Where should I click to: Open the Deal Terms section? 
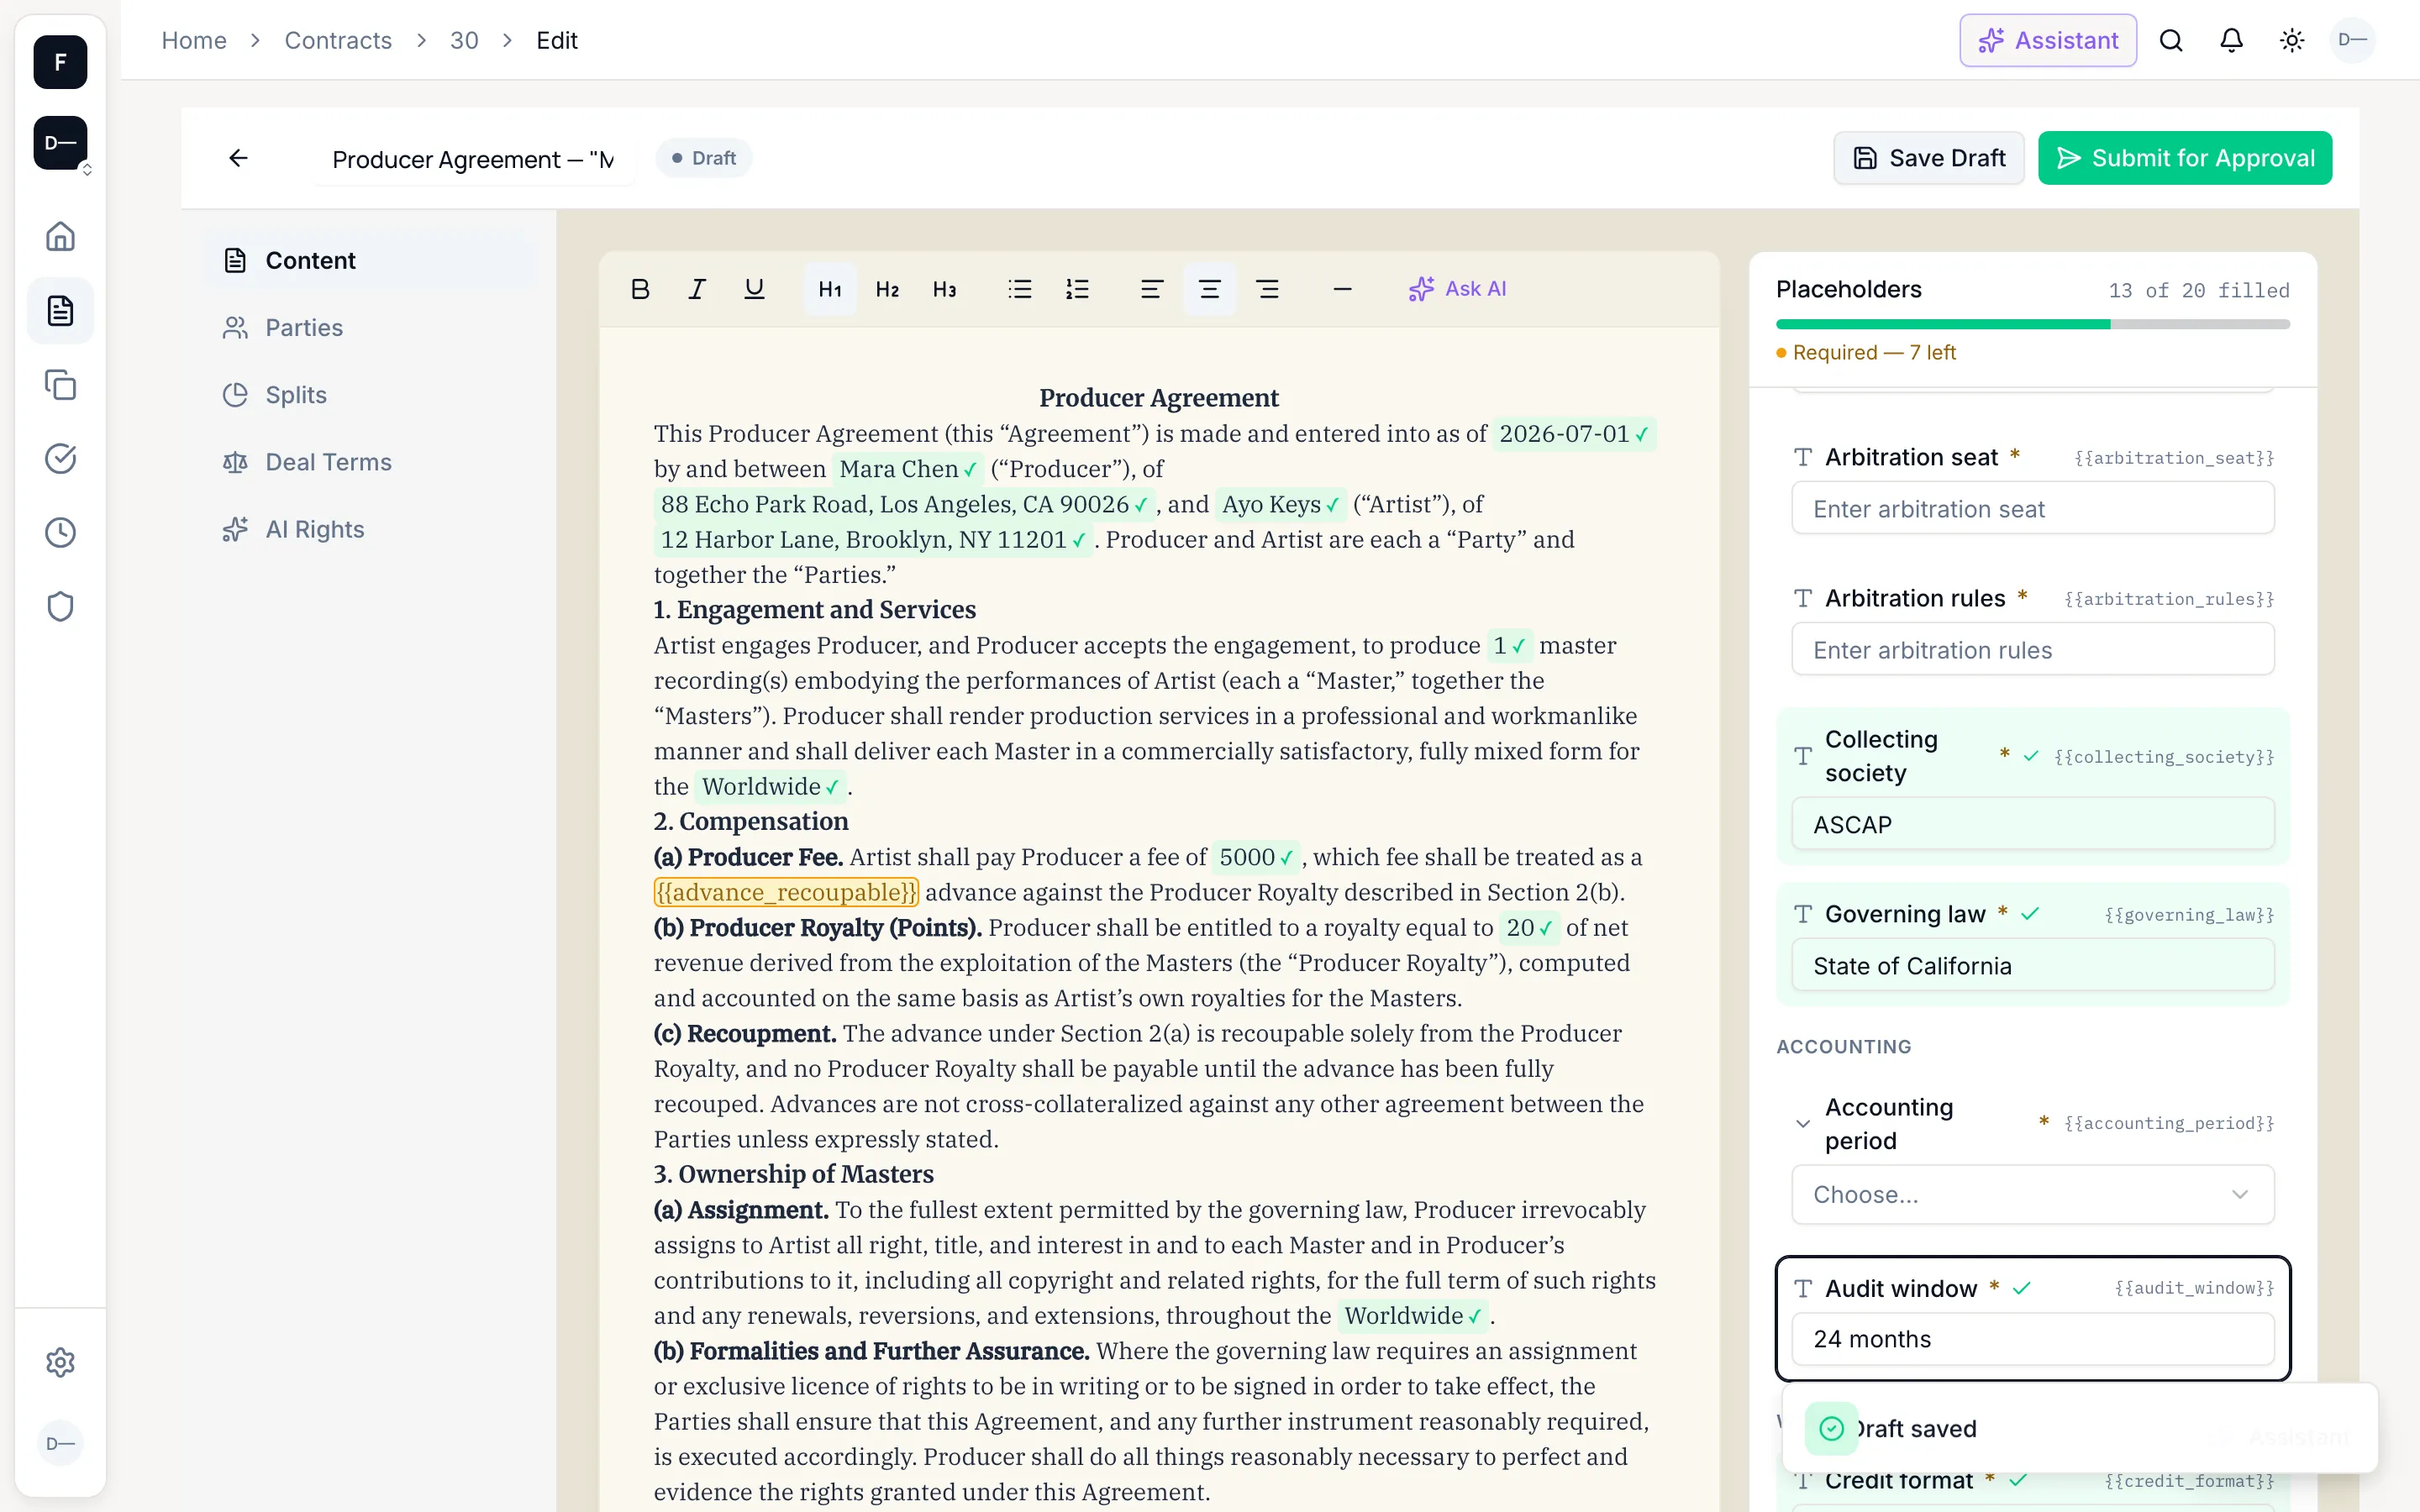(370, 461)
